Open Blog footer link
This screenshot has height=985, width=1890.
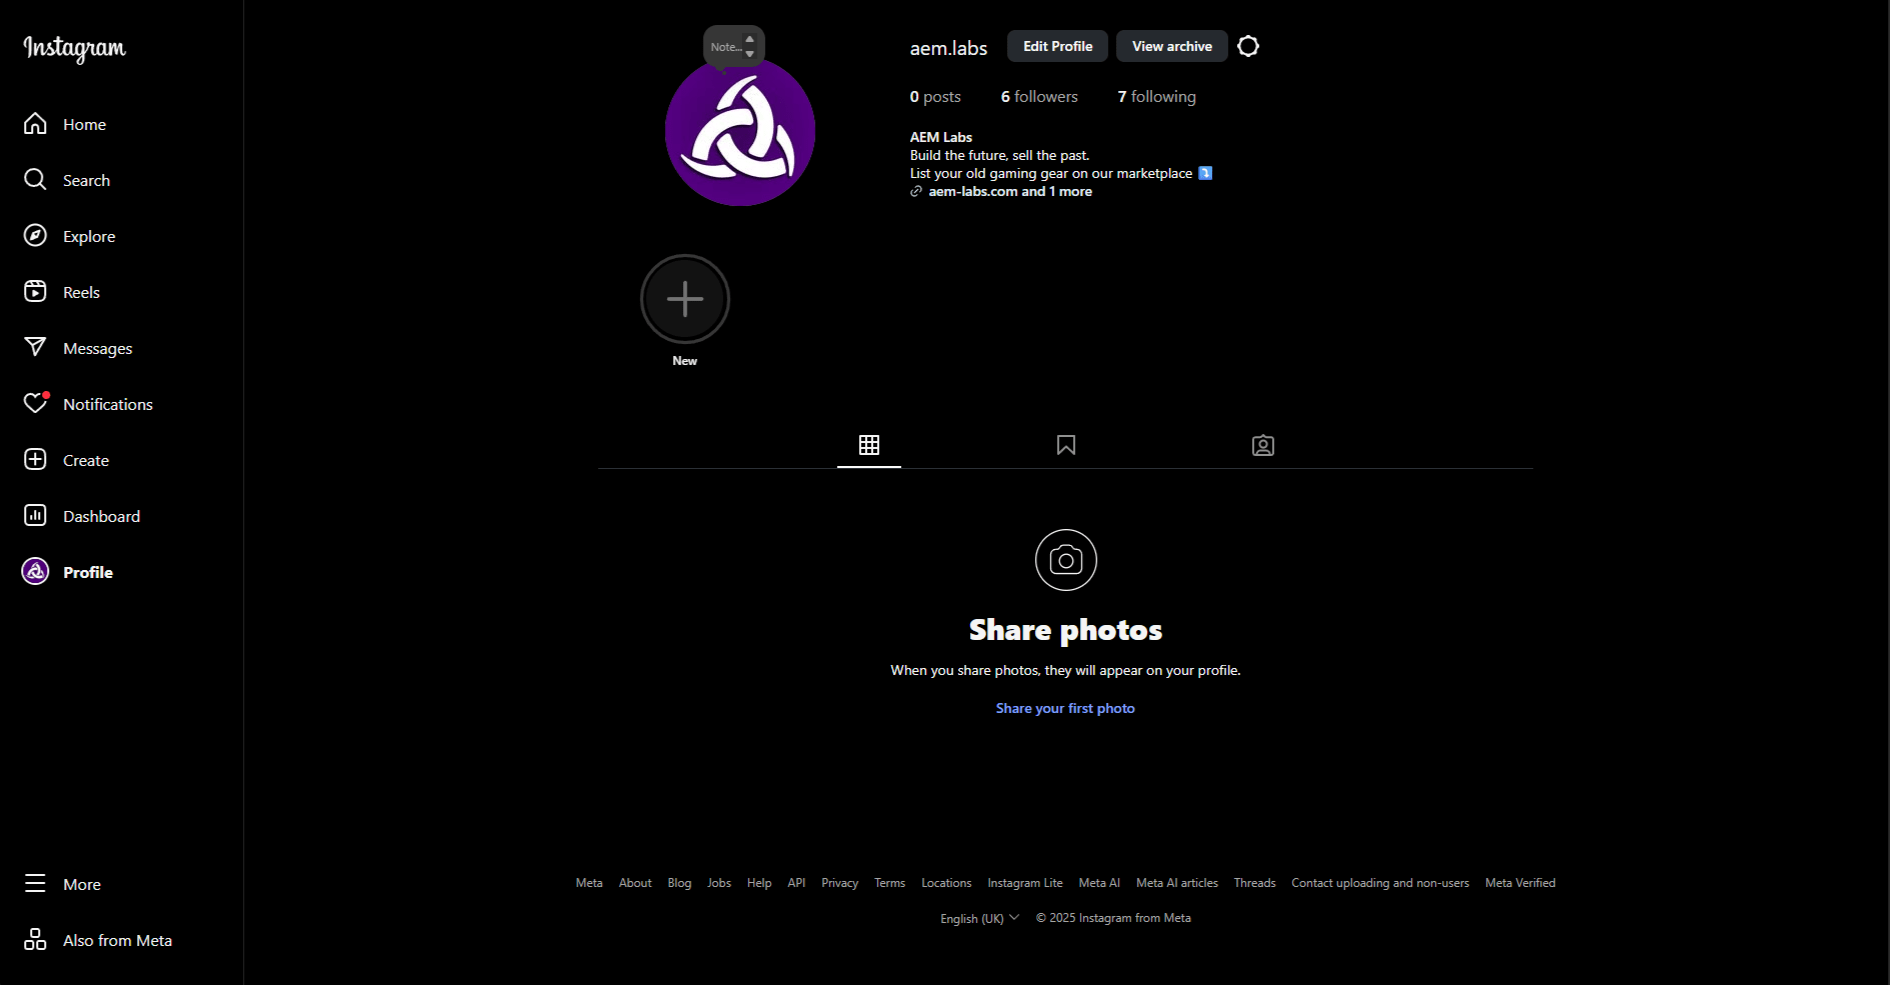(679, 883)
